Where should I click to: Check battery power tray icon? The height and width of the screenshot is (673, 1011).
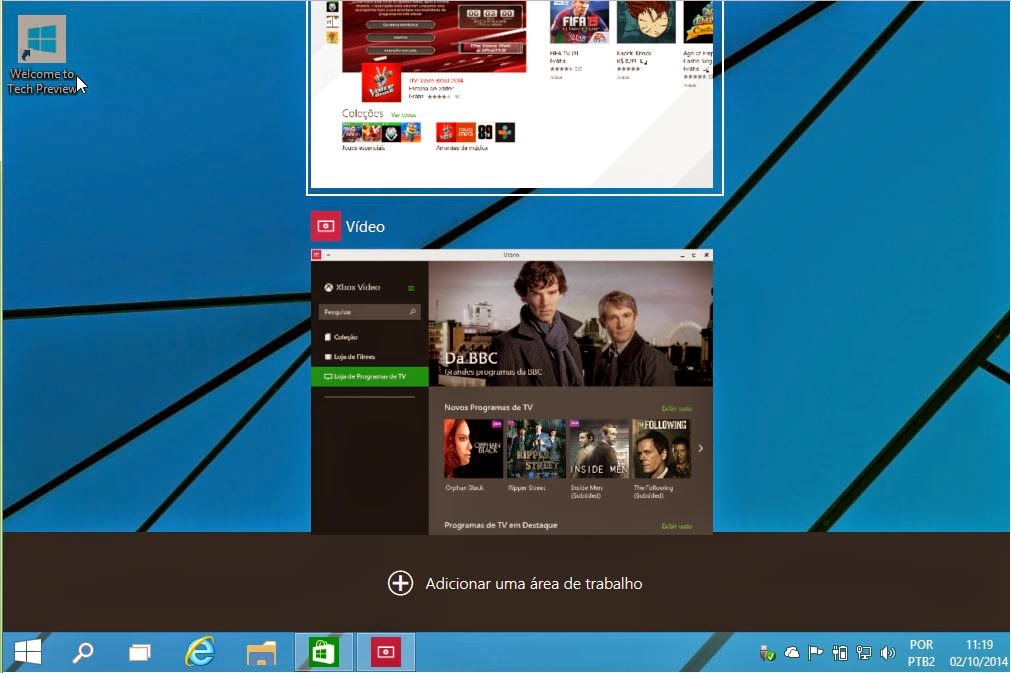(839, 653)
